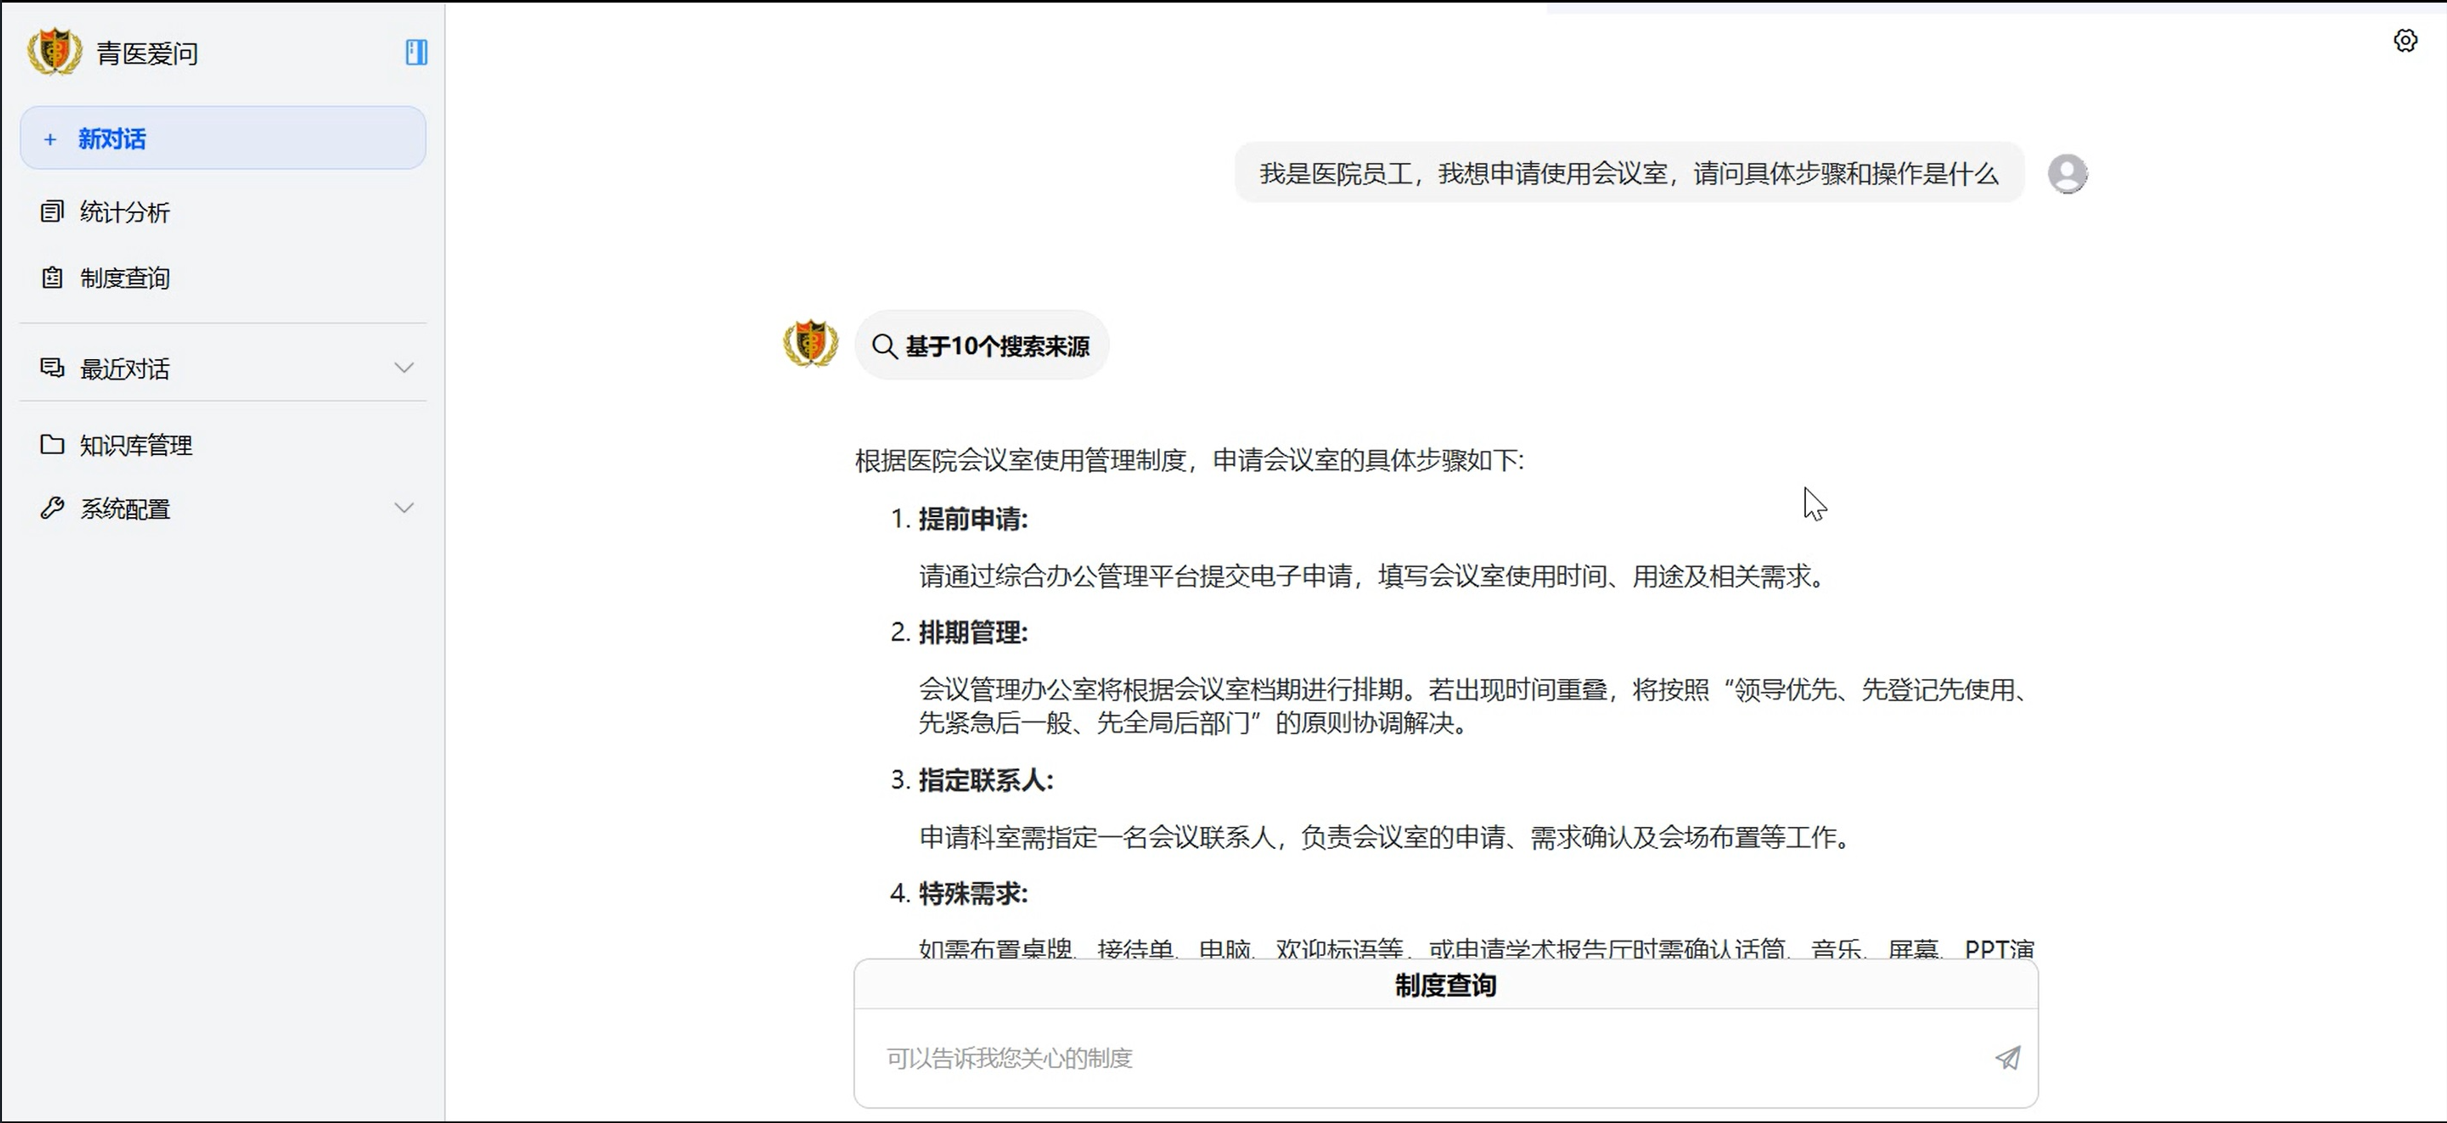Click the assistant avatar badge icon
Screen dimensions: 2447x1123
coord(810,344)
